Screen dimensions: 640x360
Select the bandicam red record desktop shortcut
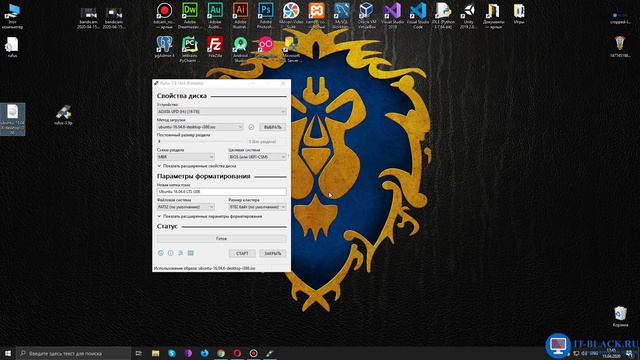pos(164,16)
